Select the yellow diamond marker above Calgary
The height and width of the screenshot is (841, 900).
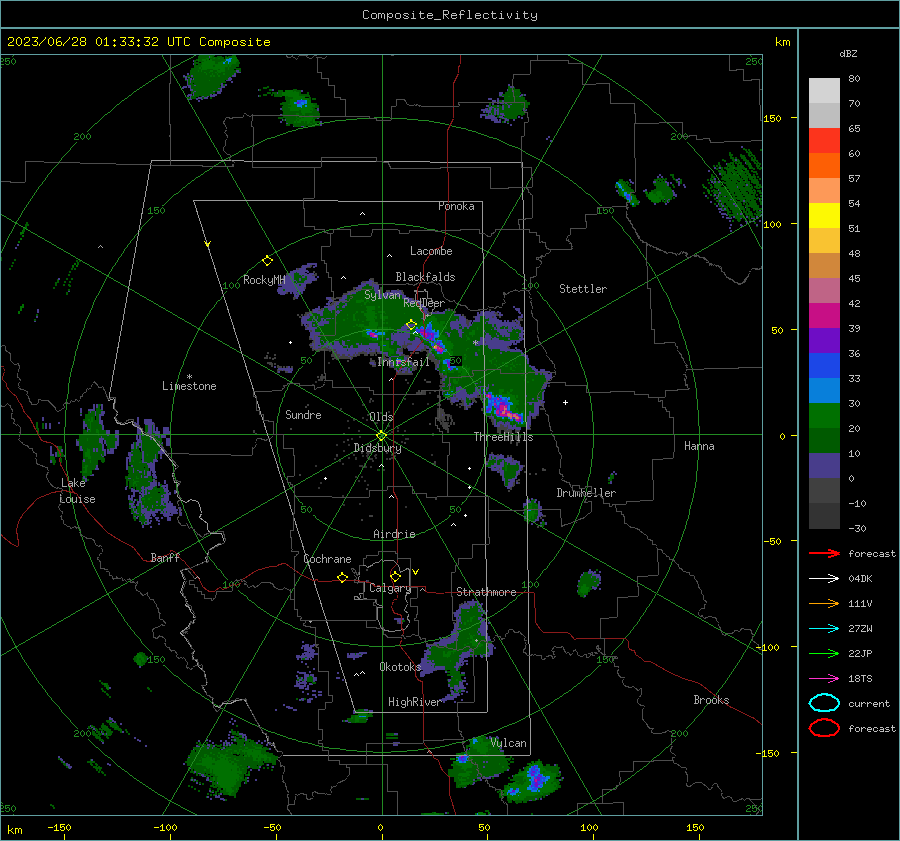[395, 576]
